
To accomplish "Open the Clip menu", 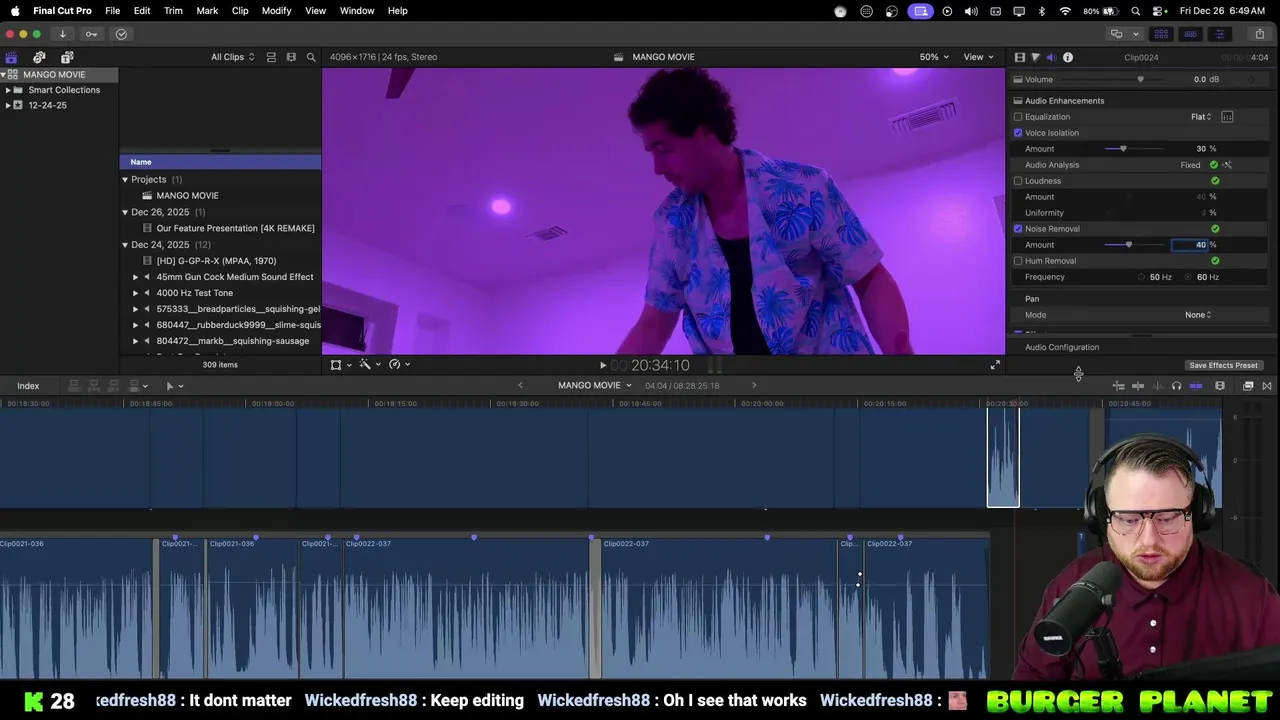I will 240,11.
